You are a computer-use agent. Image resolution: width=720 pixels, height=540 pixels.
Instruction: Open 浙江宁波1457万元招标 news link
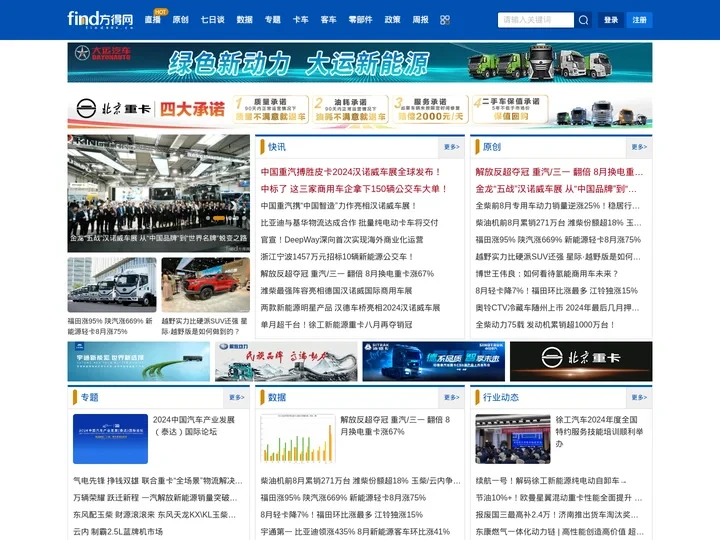pos(337,257)
